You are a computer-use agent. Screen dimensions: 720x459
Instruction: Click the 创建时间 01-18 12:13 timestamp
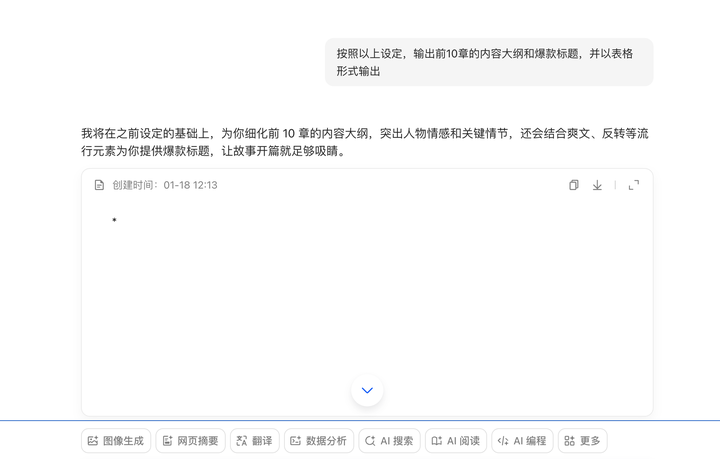(x=165, y=185)
